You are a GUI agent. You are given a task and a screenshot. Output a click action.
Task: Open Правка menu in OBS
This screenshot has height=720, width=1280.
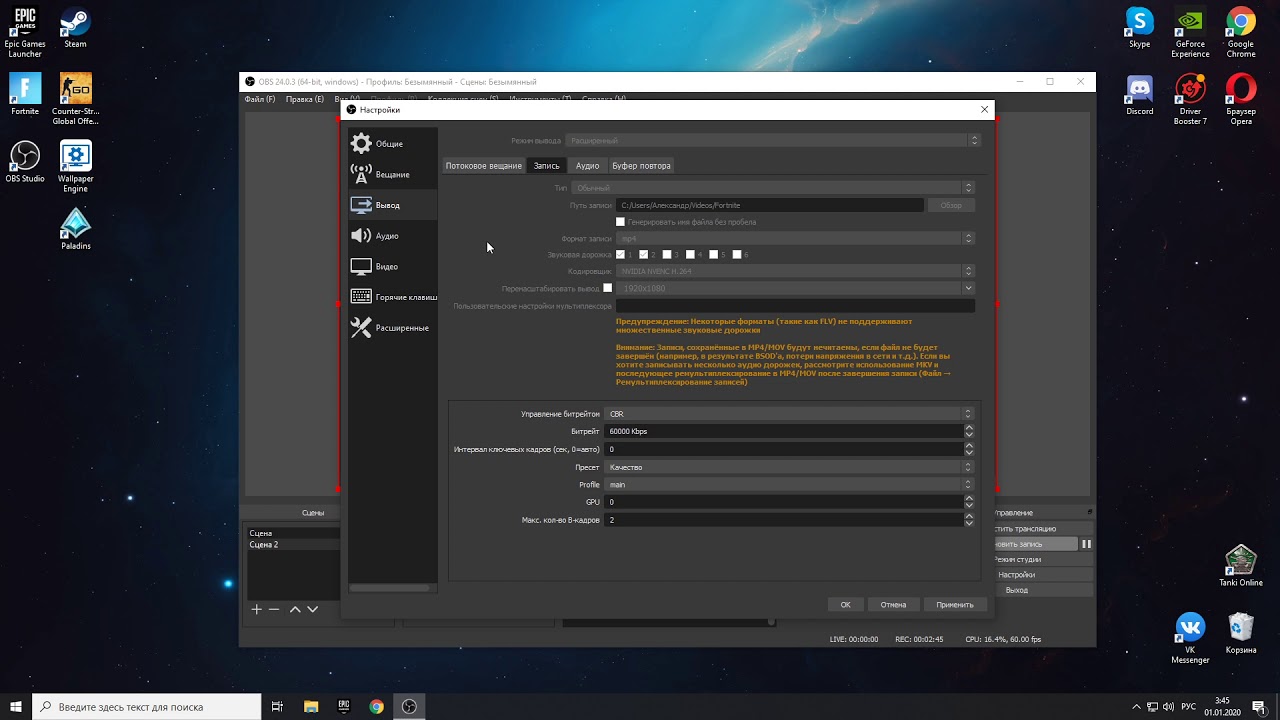click(x=305, y=99)
